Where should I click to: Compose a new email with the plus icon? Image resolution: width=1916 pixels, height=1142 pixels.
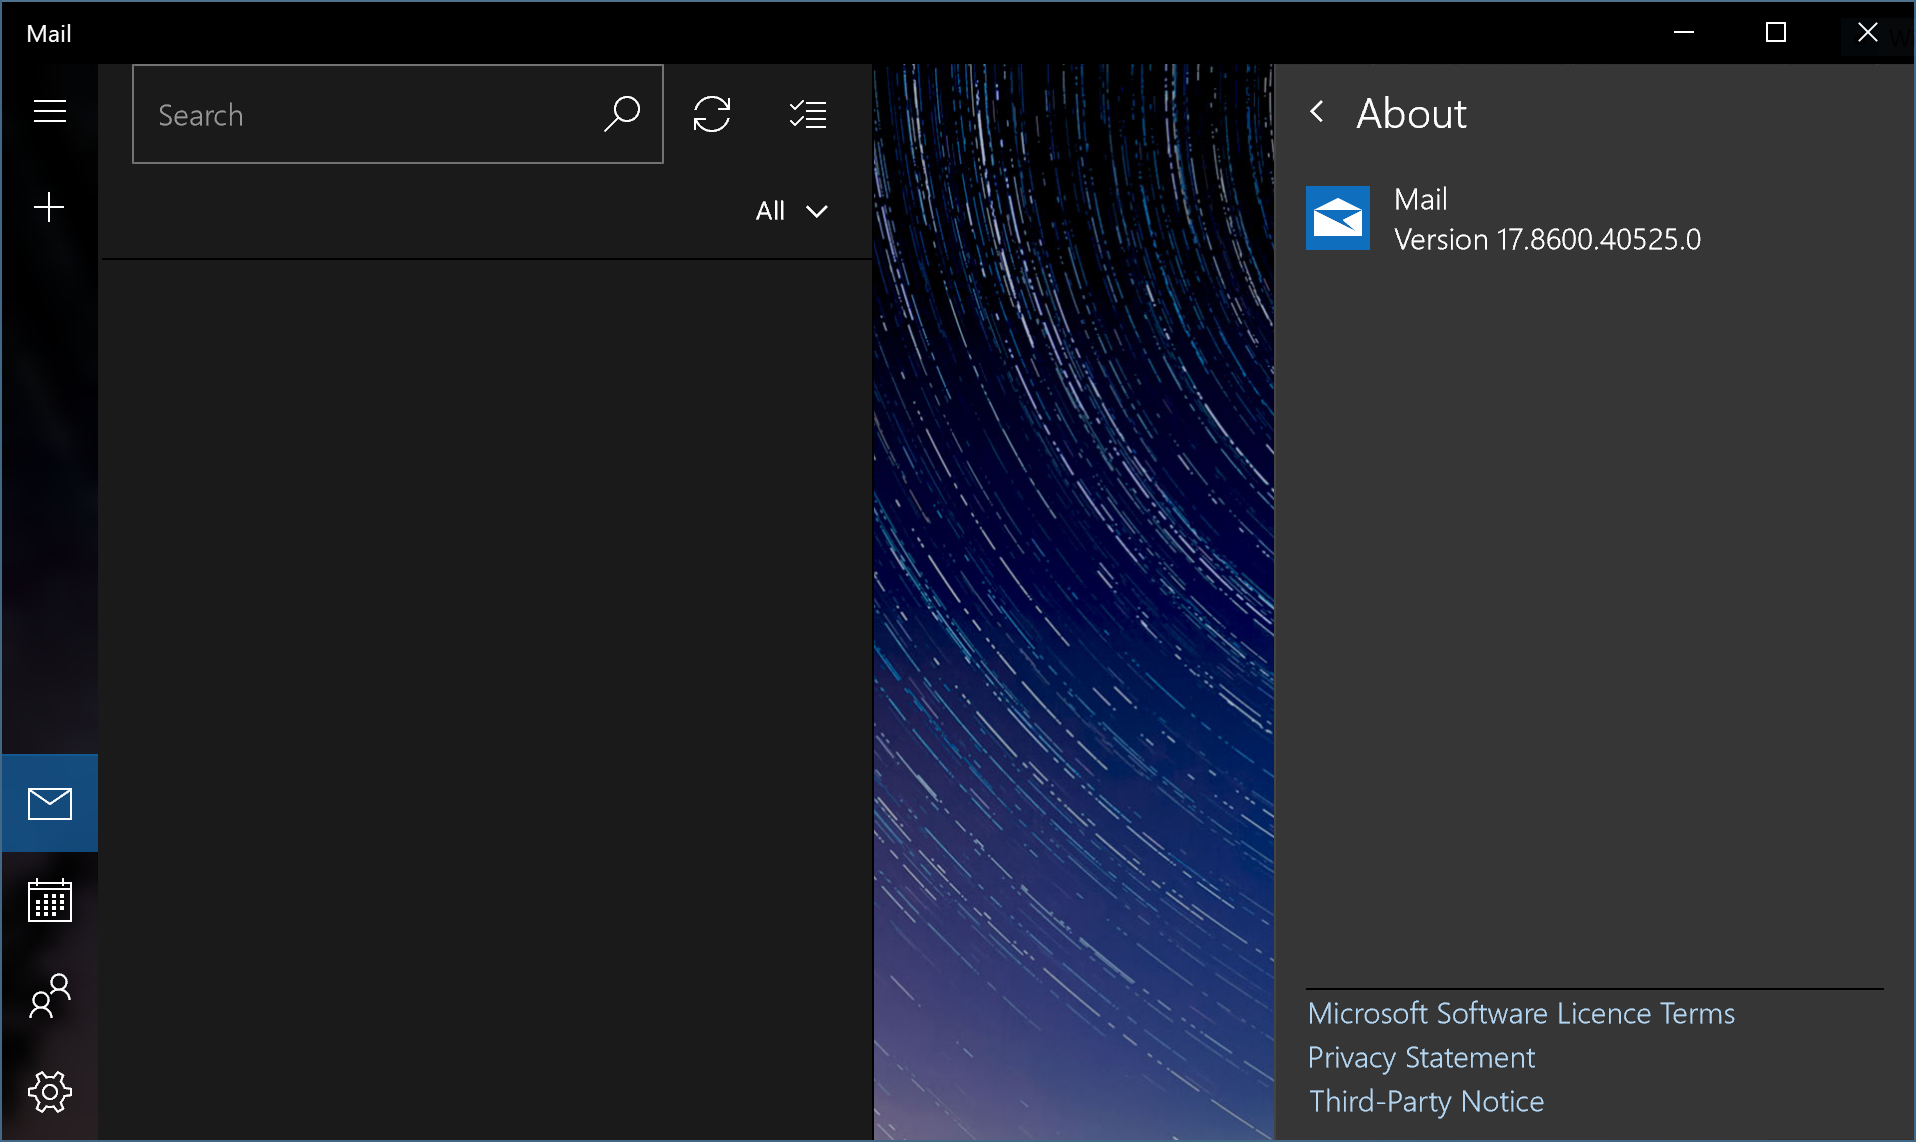click(49, 207)
